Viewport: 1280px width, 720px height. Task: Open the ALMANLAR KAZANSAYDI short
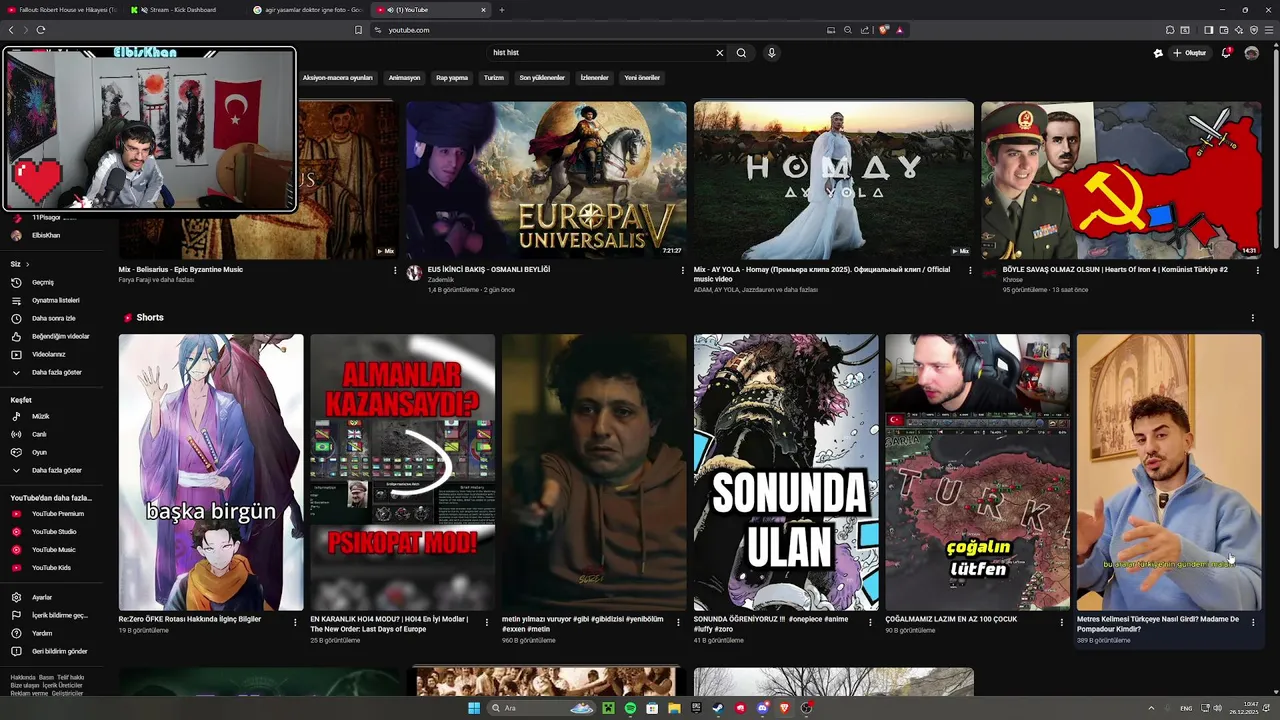point(402,472)
